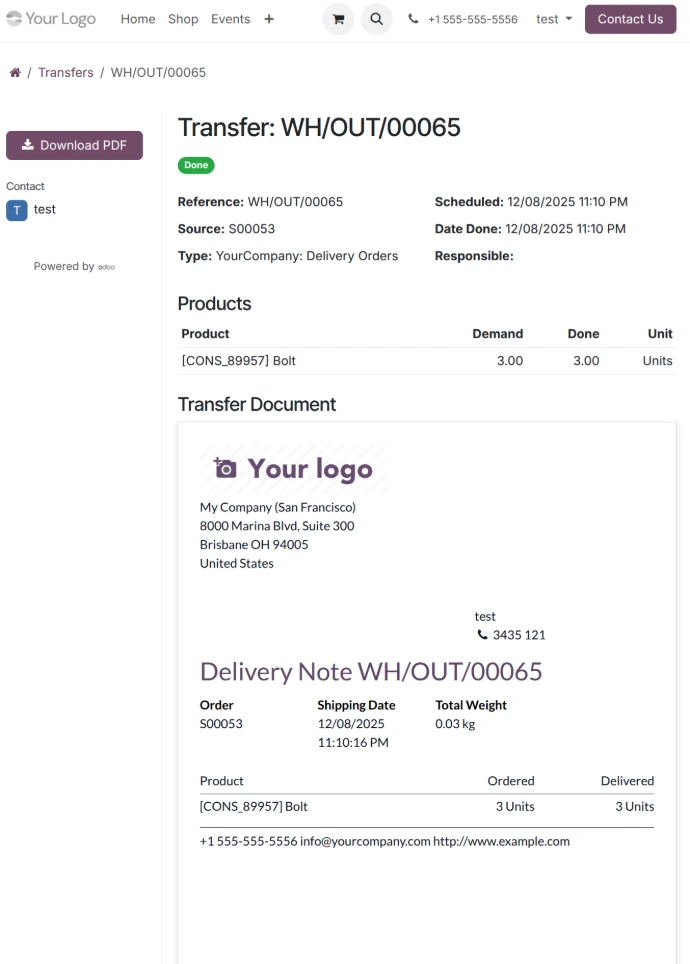Screen dimensions: 690x964
Task: Open the shopping cart icon
Action: coord(338,19)
